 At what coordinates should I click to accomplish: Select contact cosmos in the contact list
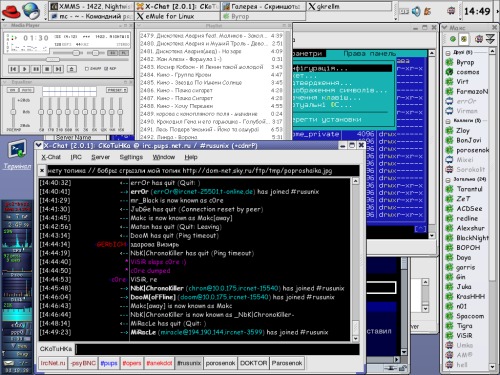(x=467, y=72)
